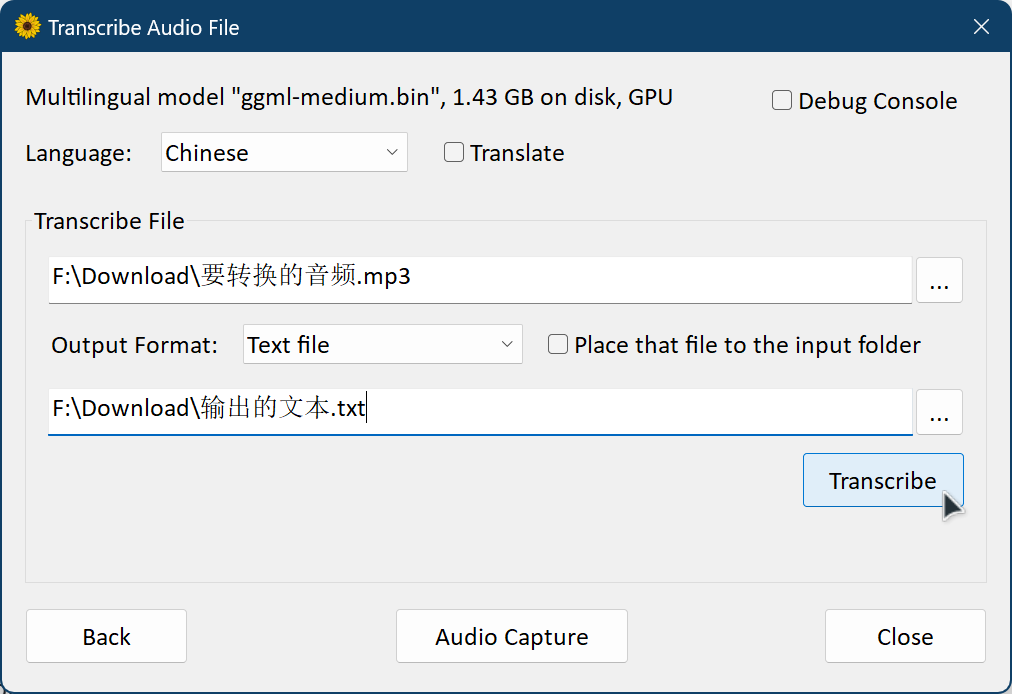Image resolution: width=1012 pixels, height=694 pixels.
Task: Click the ggml-medium.bin model info text
Action: point(348,97)
